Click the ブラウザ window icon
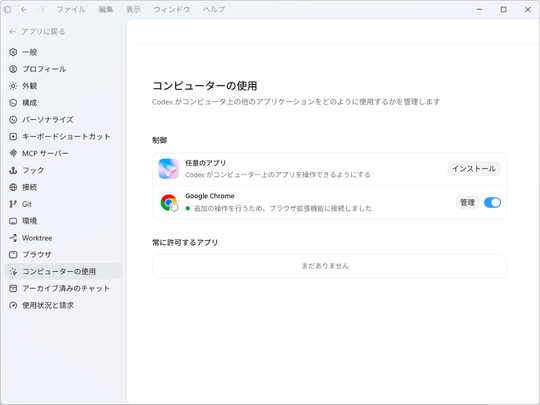Screen dimensions: 540x405 13,255
